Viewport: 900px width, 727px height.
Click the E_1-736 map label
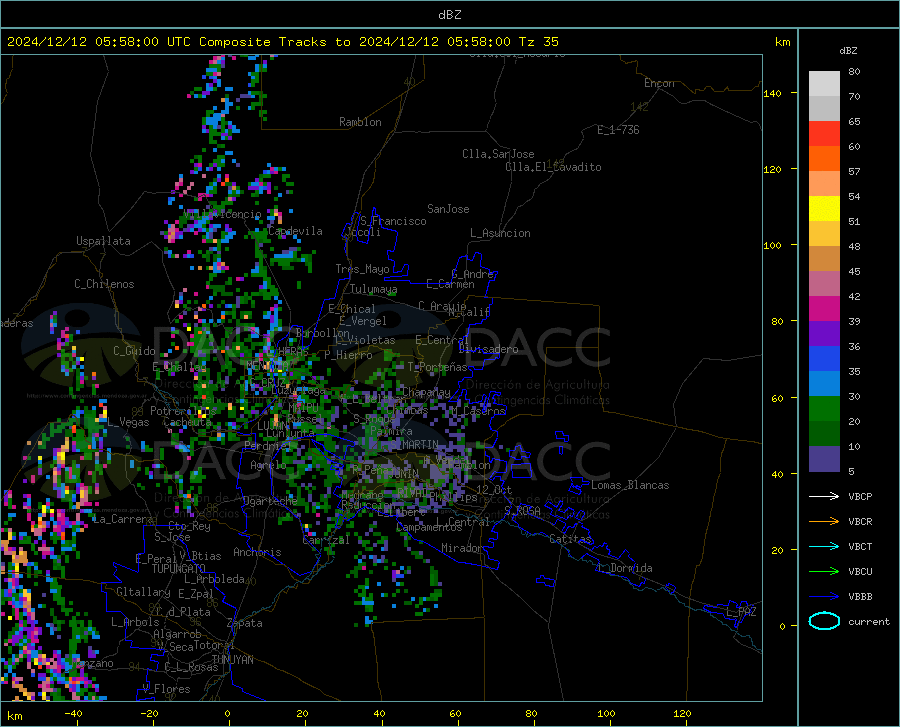pyautogui.click(x=618, y=130)
